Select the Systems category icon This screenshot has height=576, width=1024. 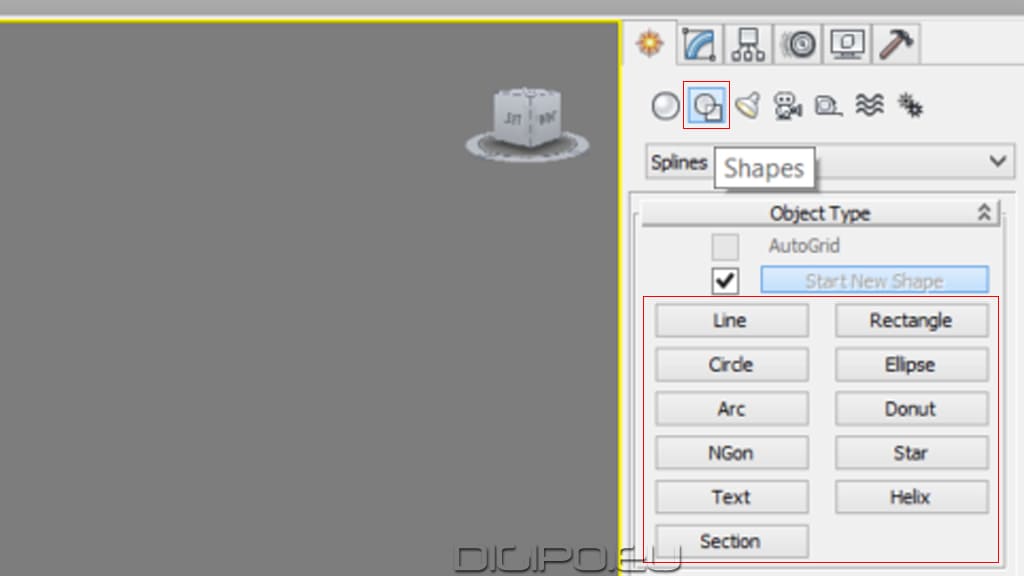click(911, 105)
